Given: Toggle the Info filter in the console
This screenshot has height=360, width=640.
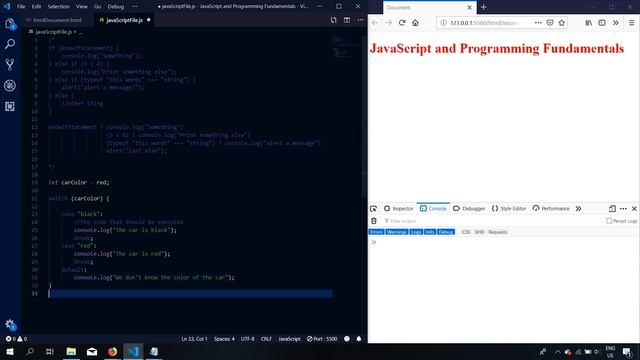Looking at the screenshot, I should coord(430,232).
